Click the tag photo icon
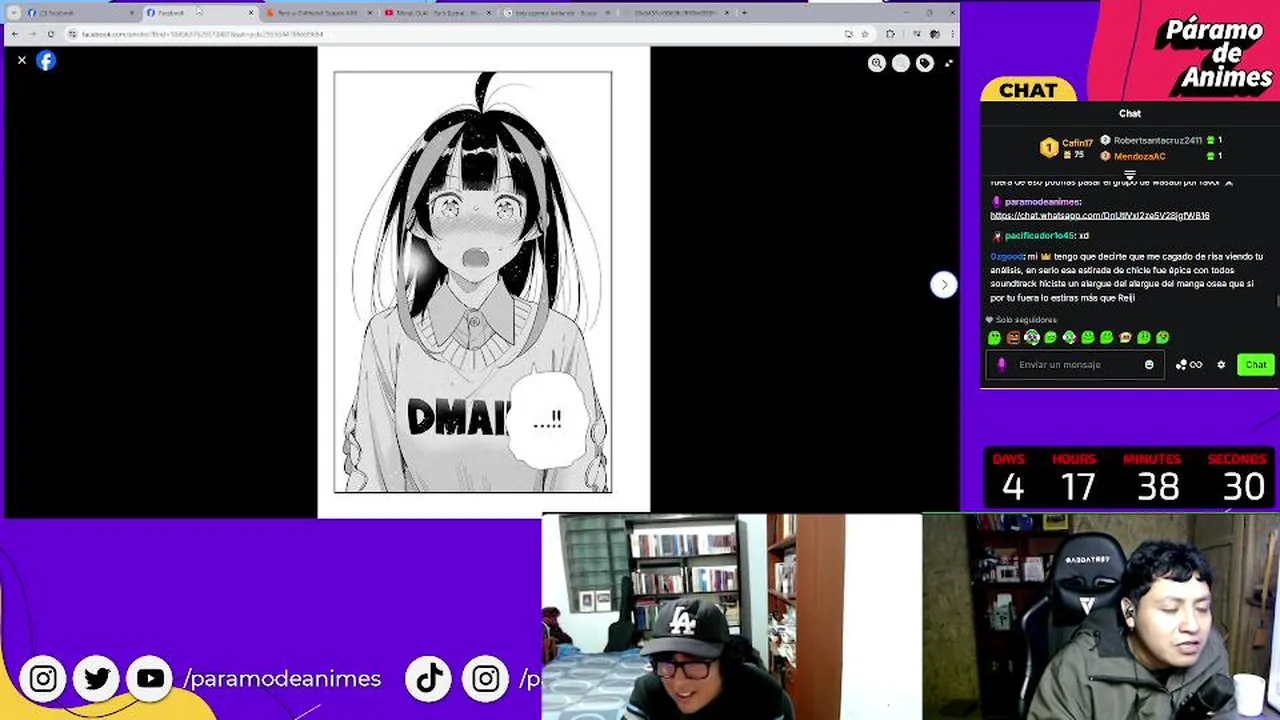Screen dimensions: 1280x720 coord(925,63)
